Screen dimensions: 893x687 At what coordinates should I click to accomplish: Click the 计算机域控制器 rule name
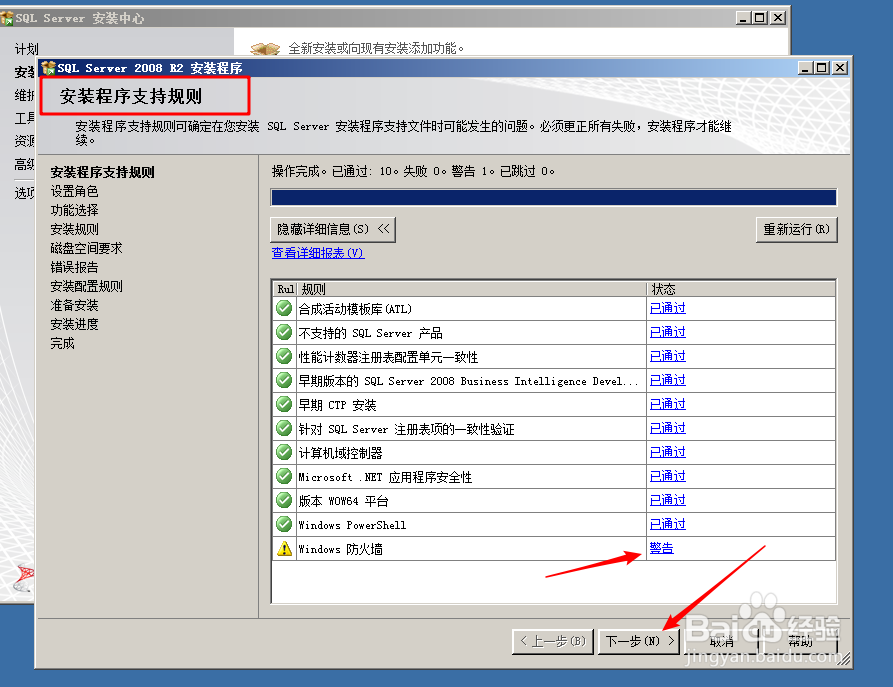(x=340, y=453)
